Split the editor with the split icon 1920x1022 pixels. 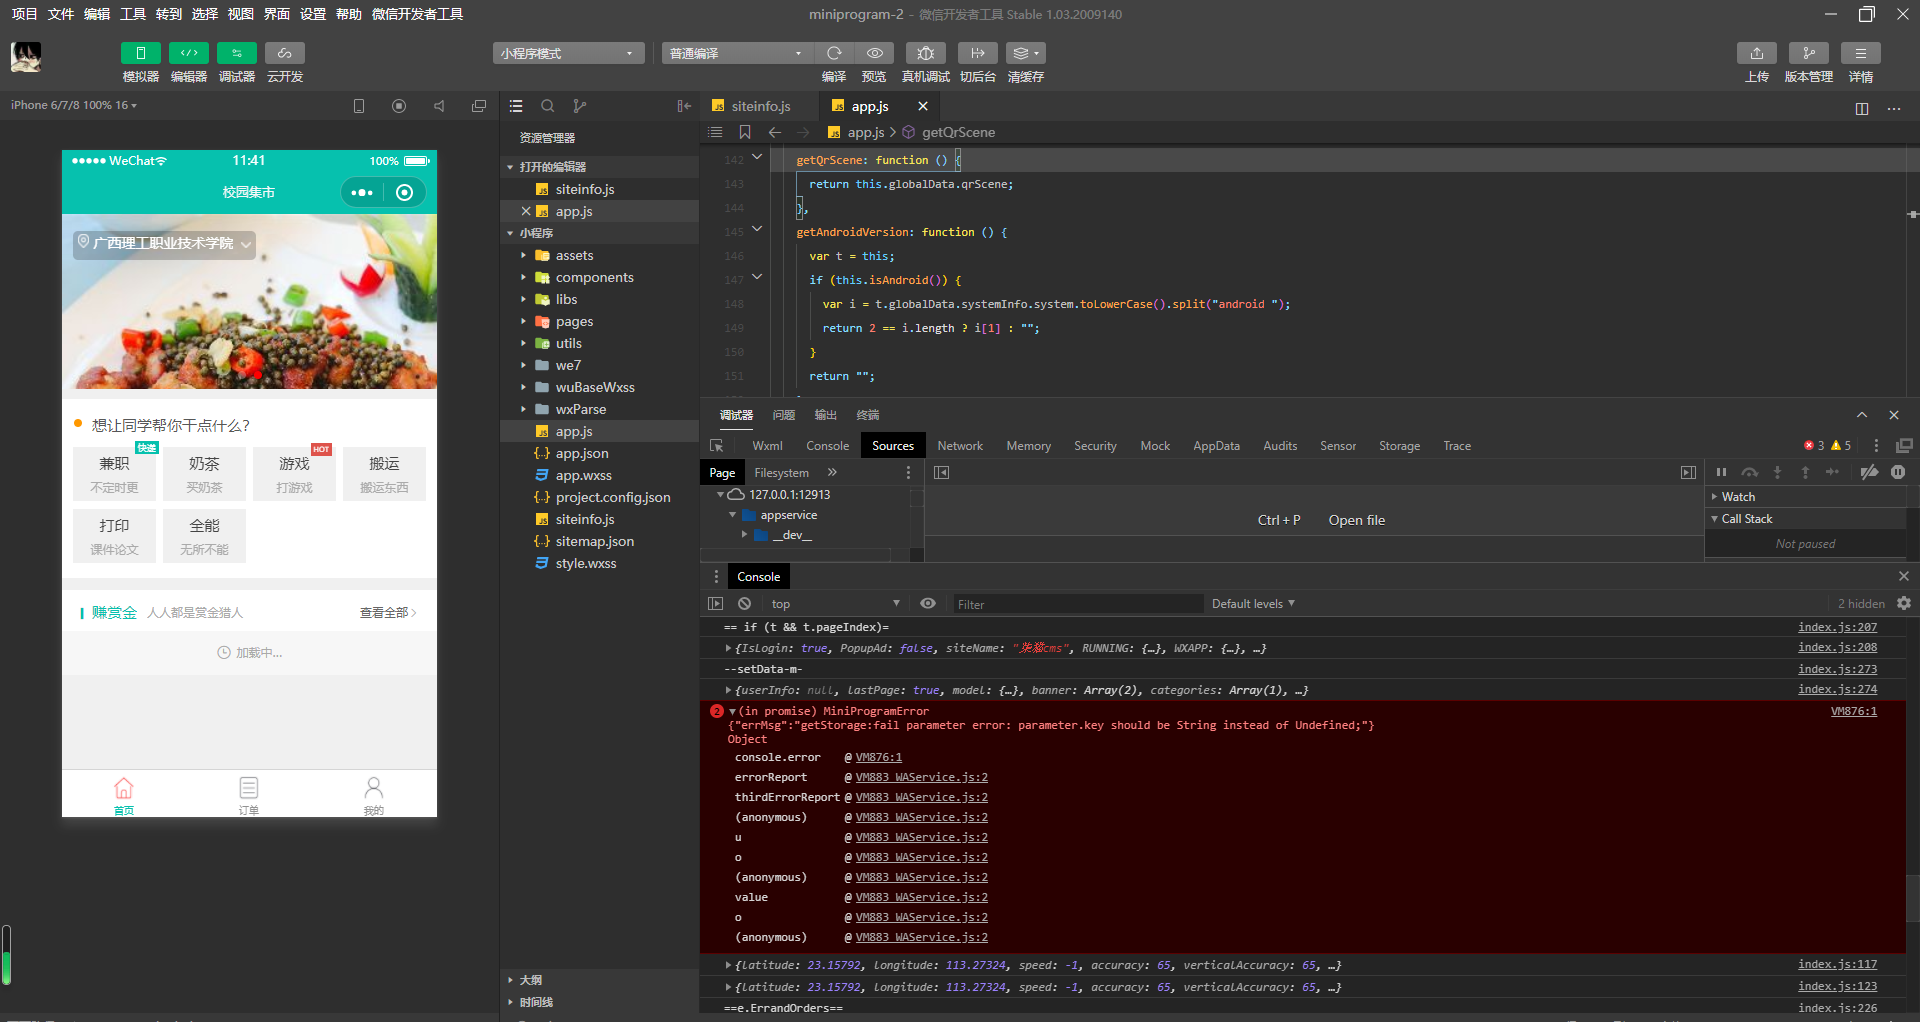click(1862, 108)
